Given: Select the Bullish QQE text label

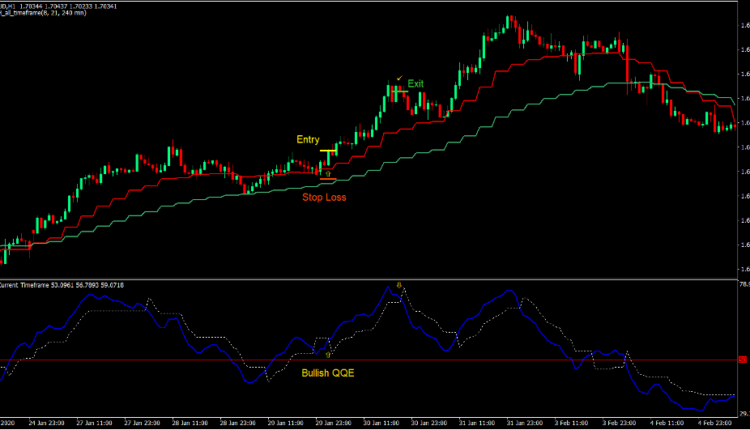Looking at the screenshot, I should tap(328, 372).
